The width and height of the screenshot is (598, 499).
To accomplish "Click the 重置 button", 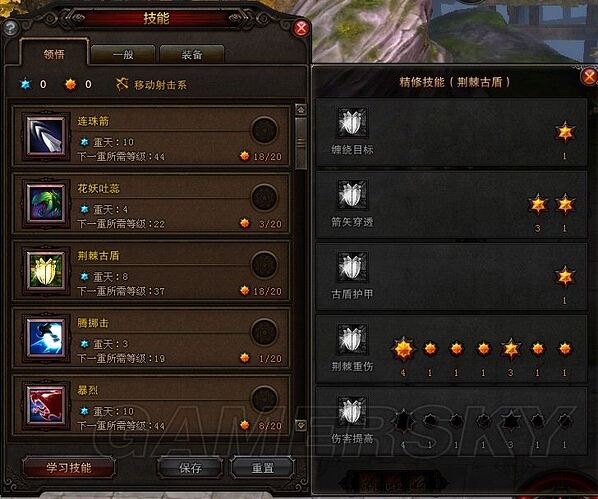I will tap(262, 468).
